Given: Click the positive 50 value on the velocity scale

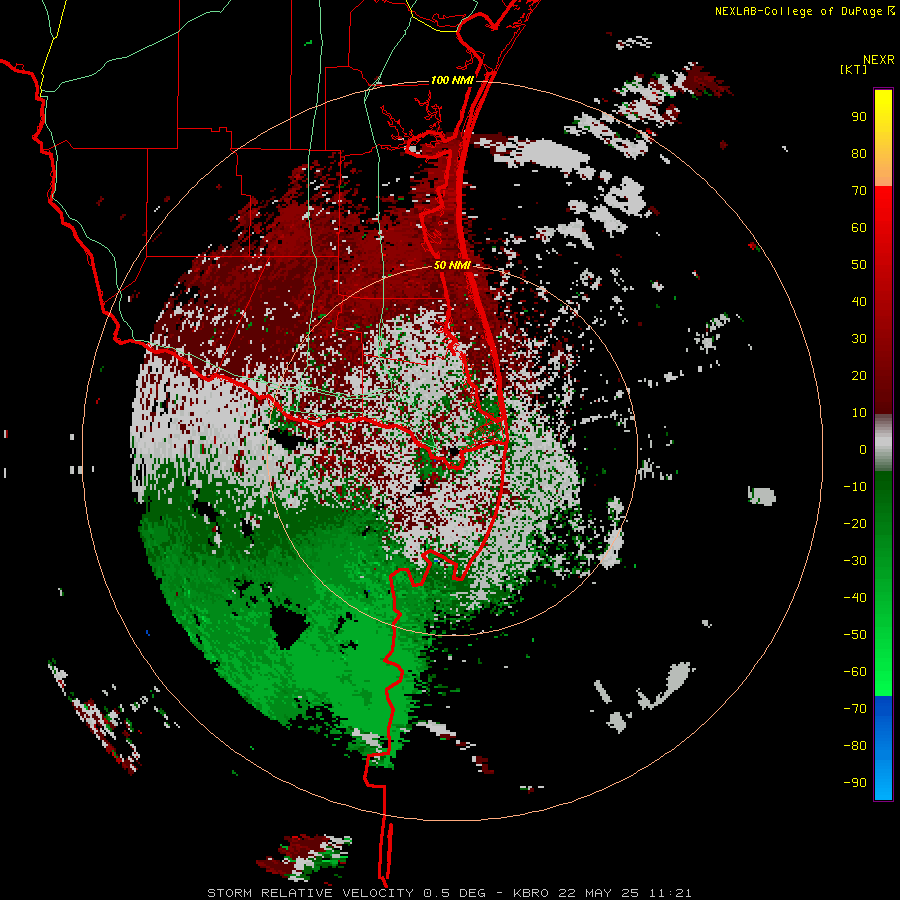Looking at the screenshot, I should pyautogui.click(x=859, y=265).
